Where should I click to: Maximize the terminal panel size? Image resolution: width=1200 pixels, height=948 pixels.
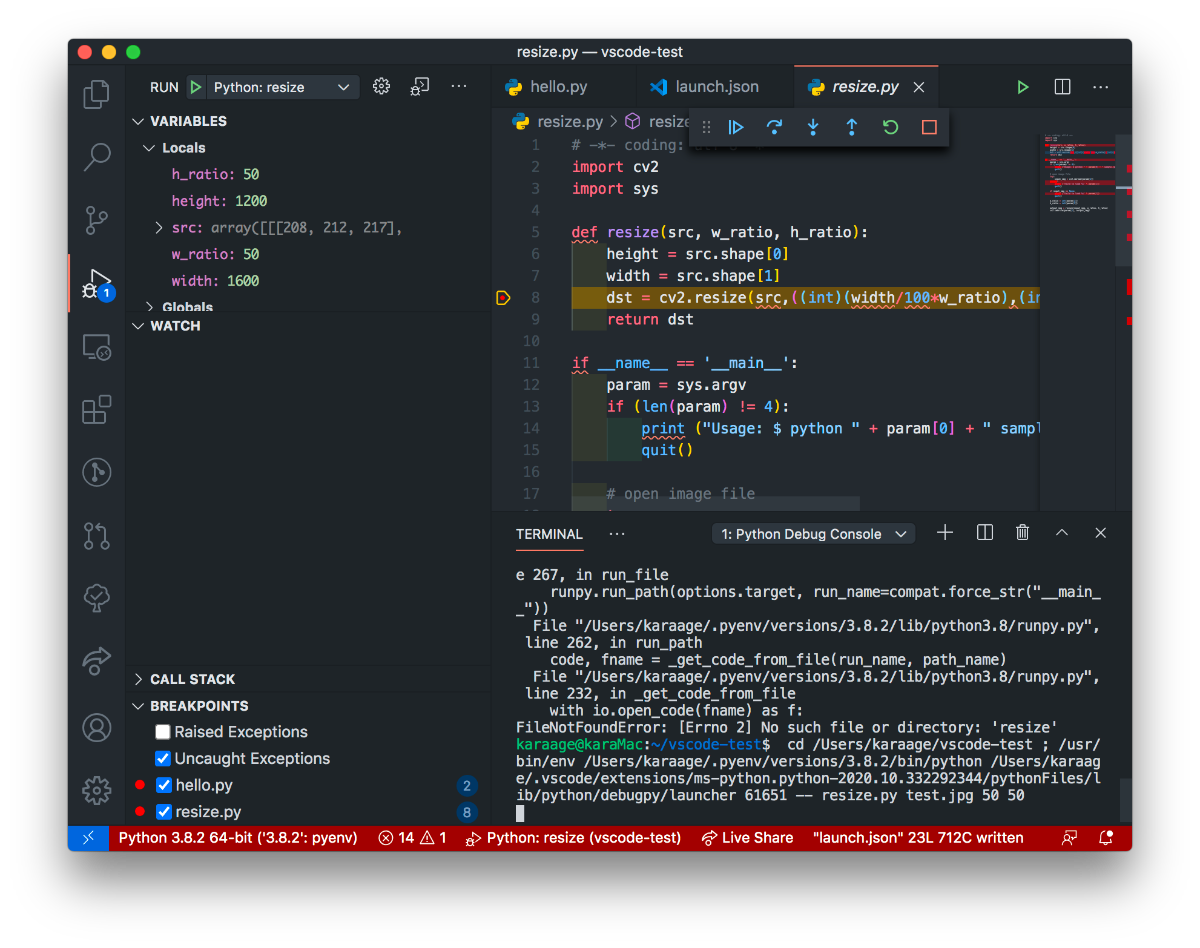click(x=1062, y=533)
